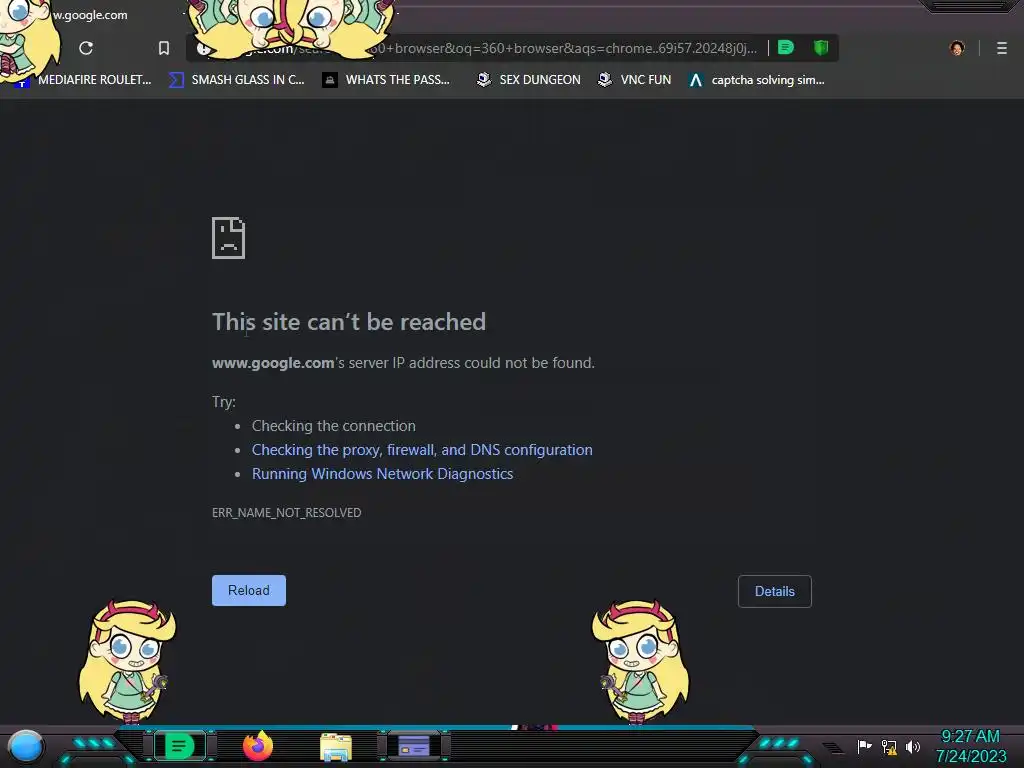1024x768 pixels.
Task: Open the browser hamburger menu
Action: (1002, 48)
